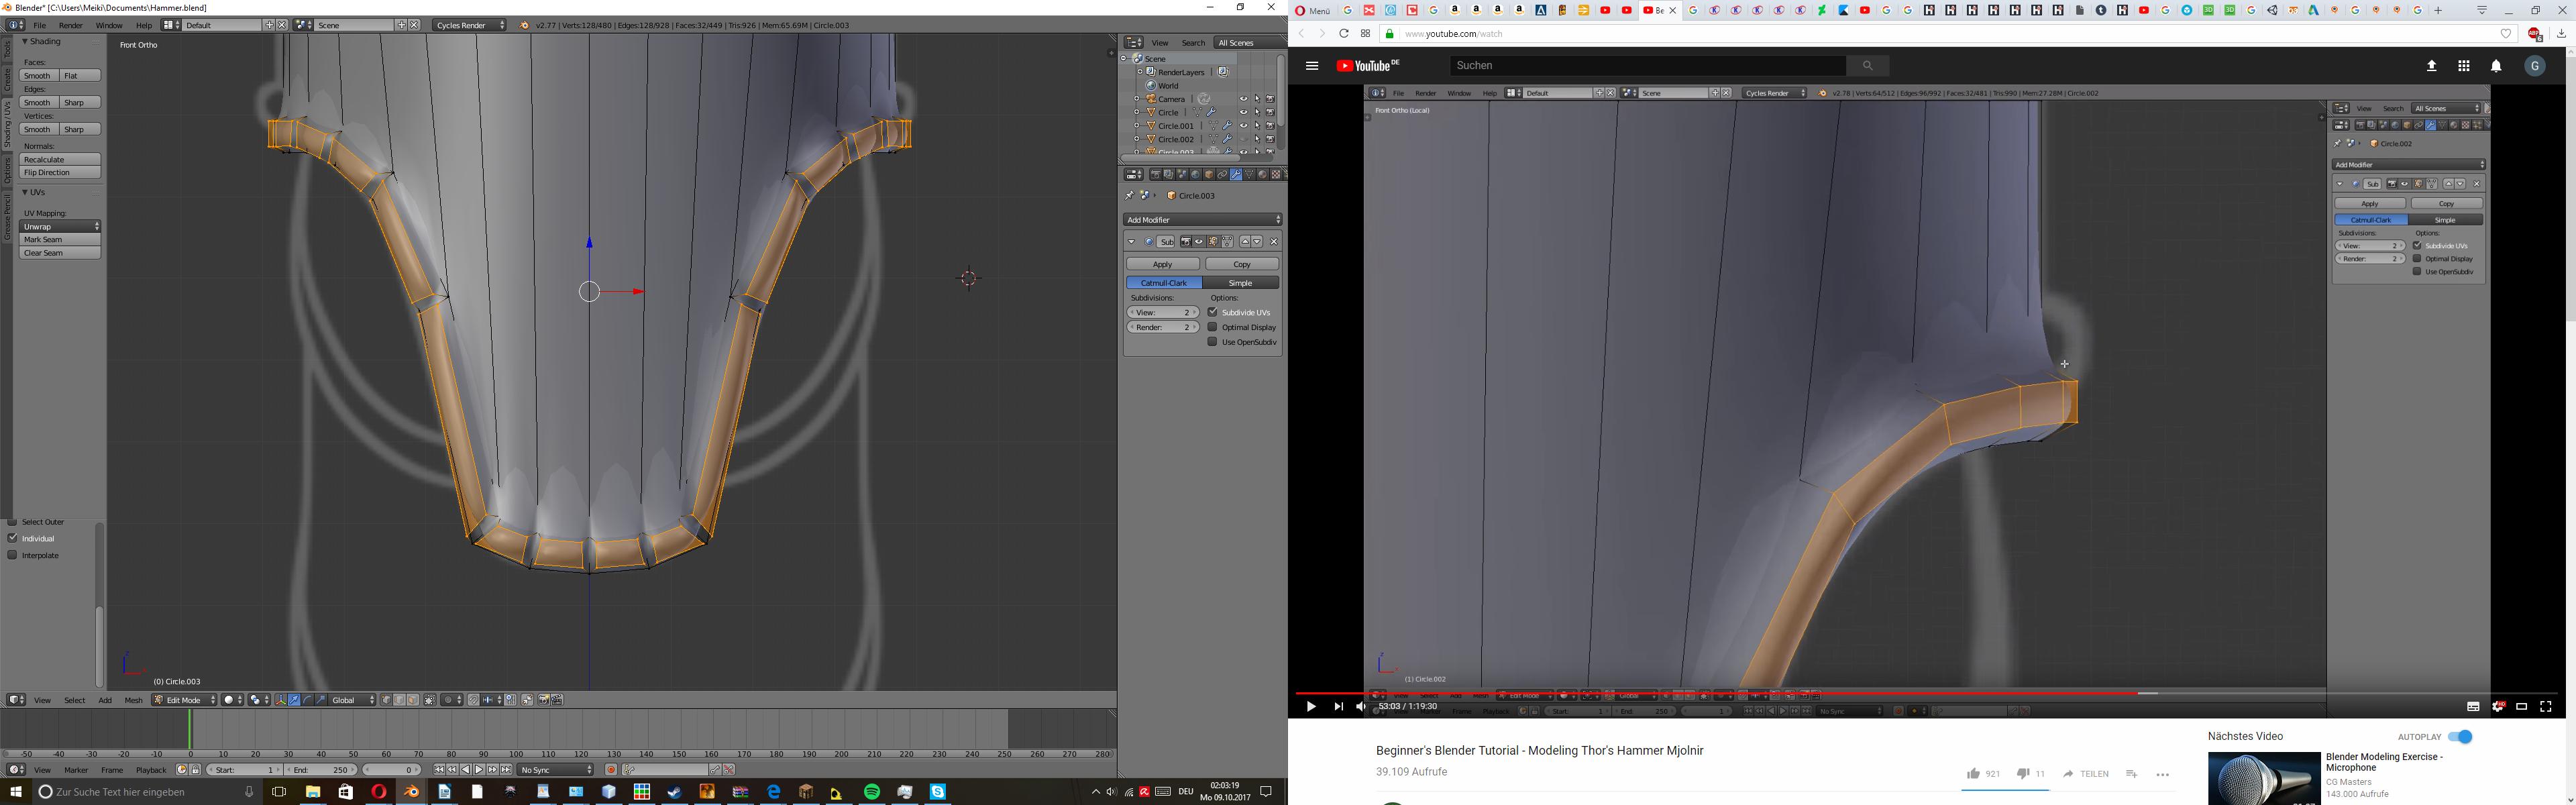The height and width of the screenshot is (805, 2576).
Task: Open the Object Data triangle tab
Action: 1249,174
